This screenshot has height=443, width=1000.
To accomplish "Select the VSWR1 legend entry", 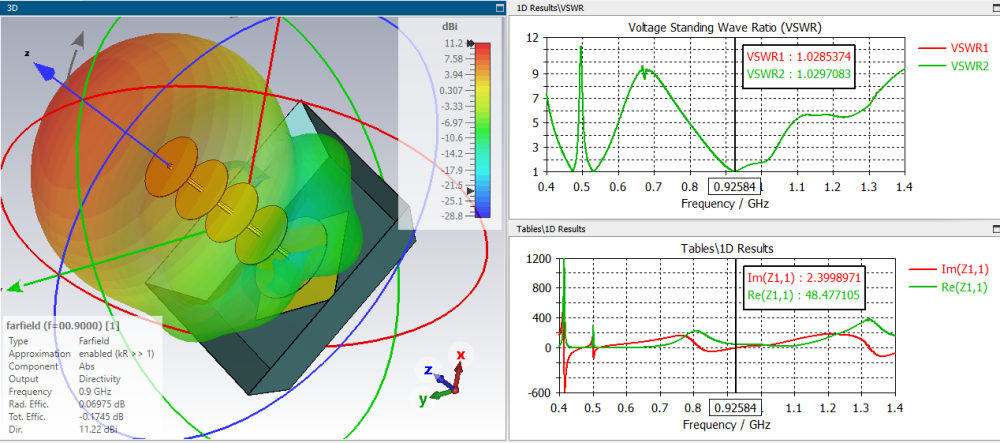I will [x=953, y=48].
